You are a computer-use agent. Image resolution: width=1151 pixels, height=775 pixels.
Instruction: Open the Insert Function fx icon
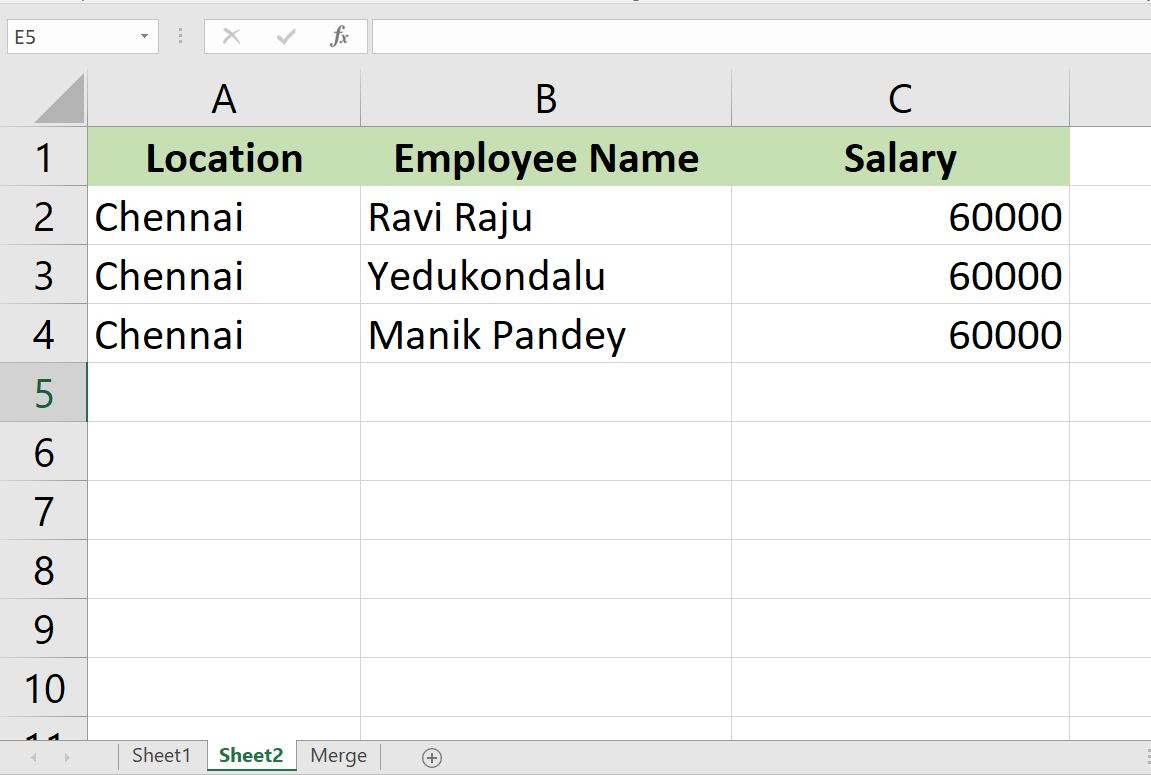(339, 36)
